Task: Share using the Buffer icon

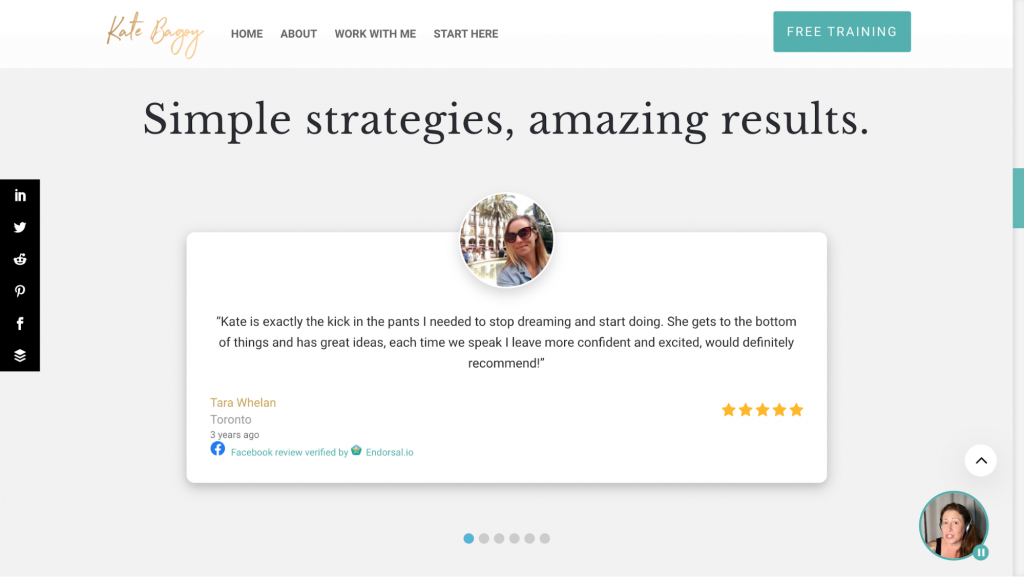Action: (20, 355)
